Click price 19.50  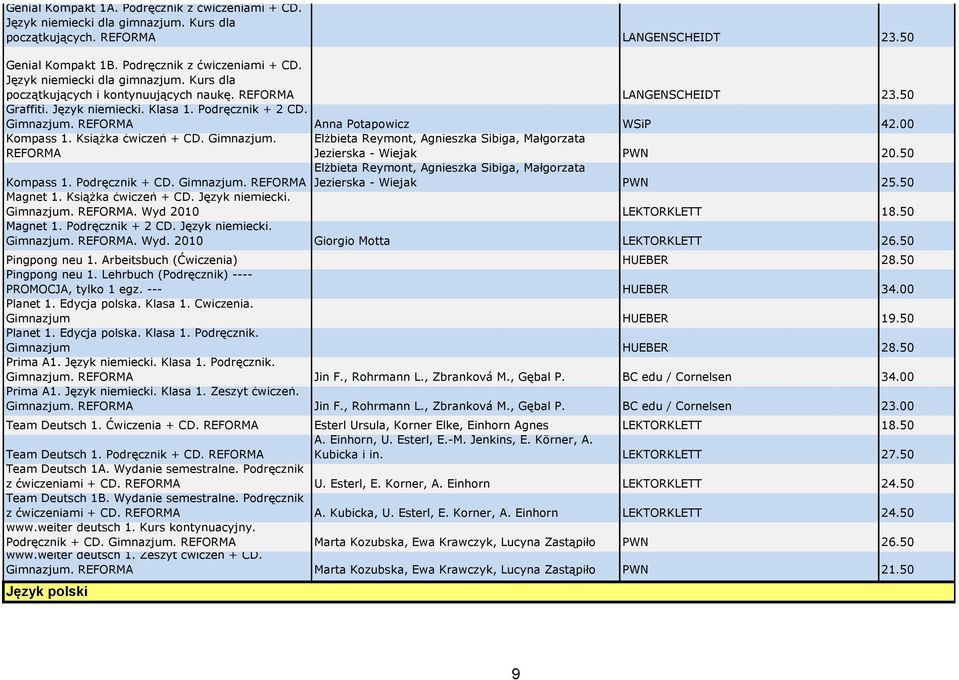coord(897,319)
